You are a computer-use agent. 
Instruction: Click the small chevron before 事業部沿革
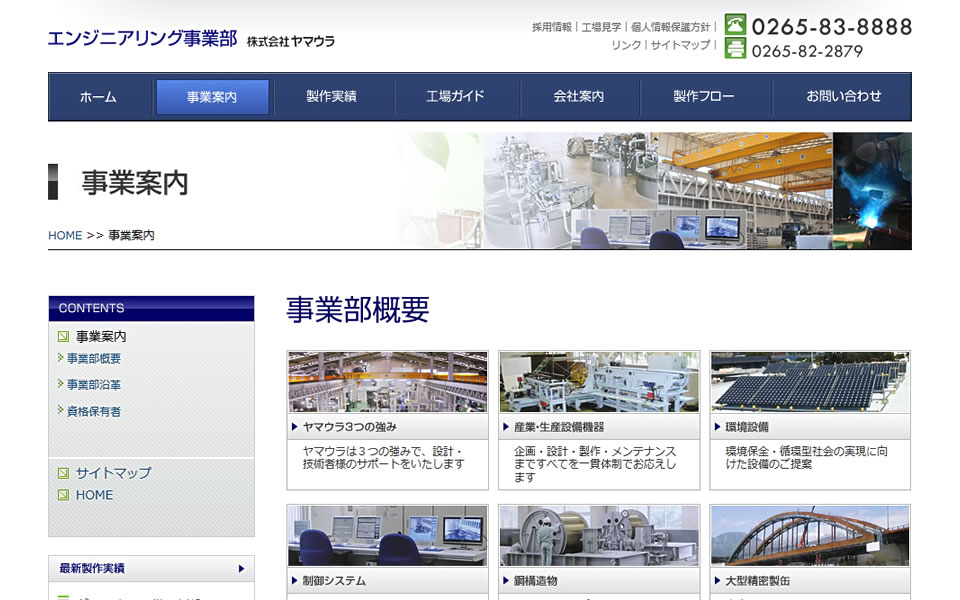pyautogui.click(x=60, y=384)
